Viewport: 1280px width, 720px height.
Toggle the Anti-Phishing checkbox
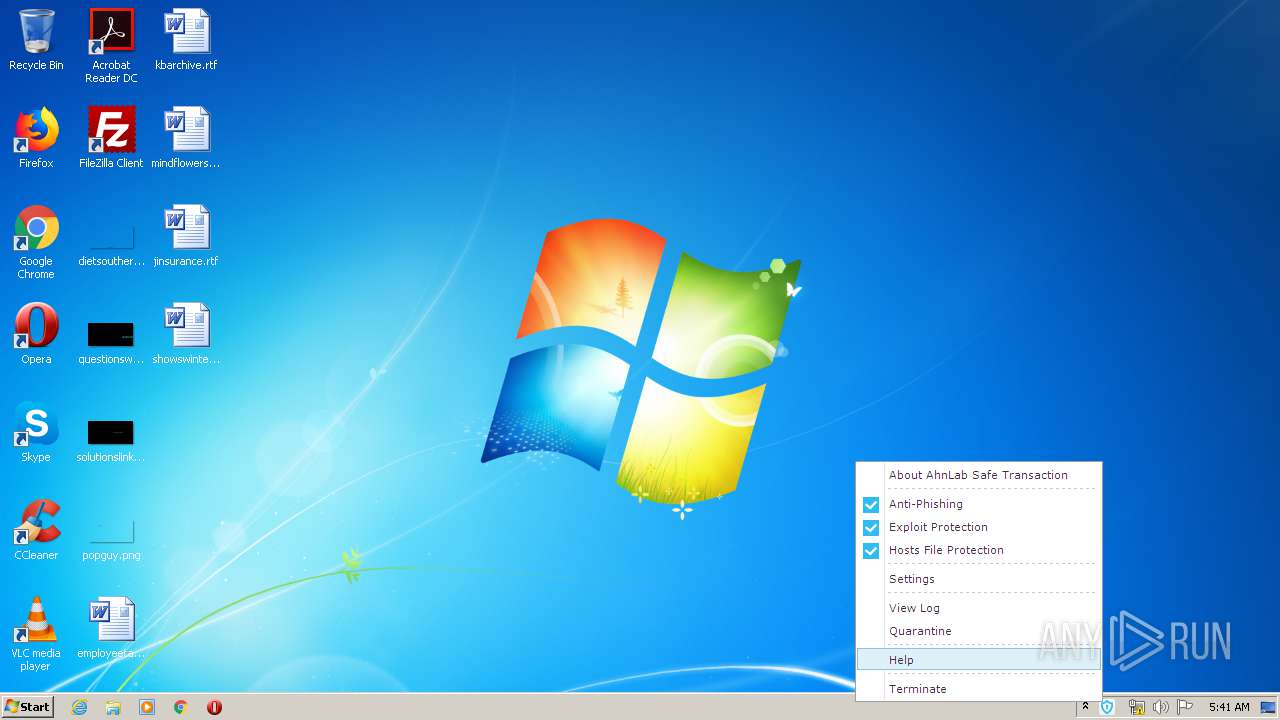[x=871, y=505]
